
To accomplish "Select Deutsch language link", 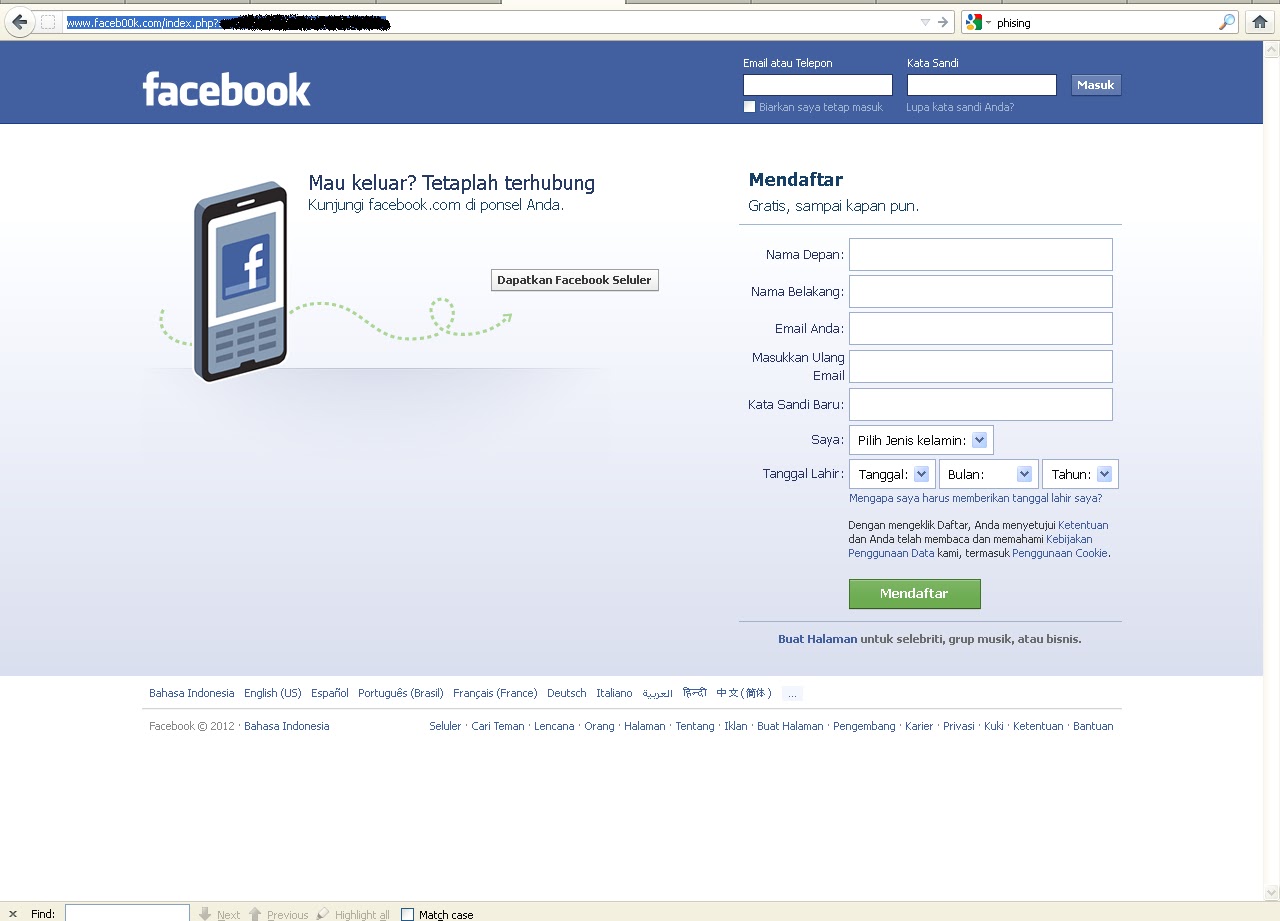I will point(567,693).
